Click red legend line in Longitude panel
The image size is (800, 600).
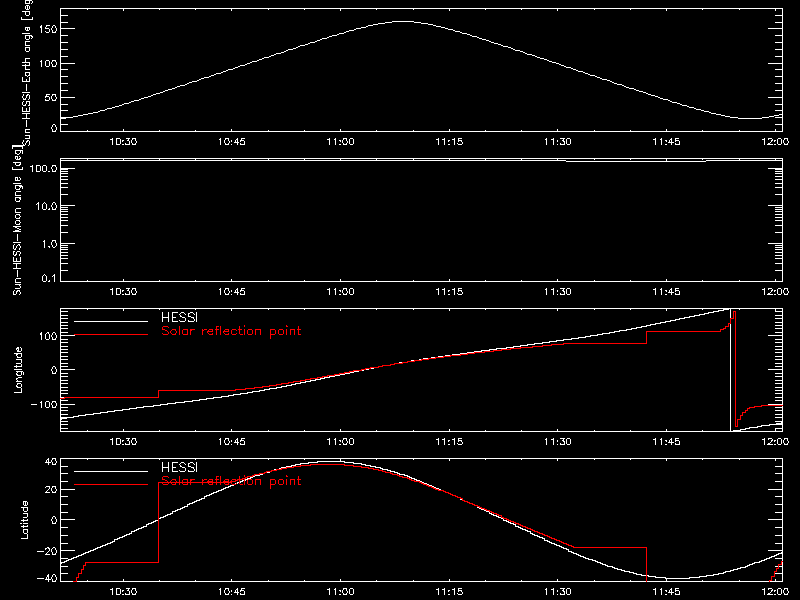coord(111,335)
